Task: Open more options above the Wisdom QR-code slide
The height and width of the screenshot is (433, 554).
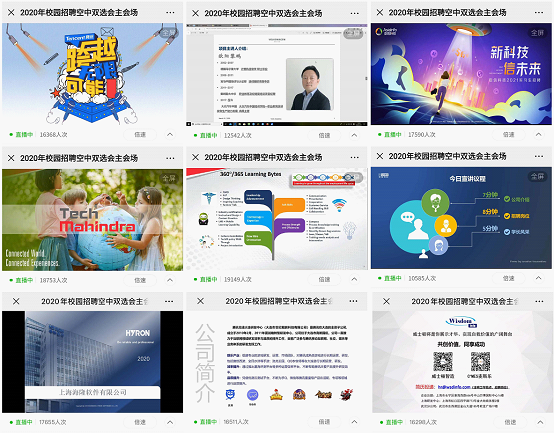Action: click(539, 301)
